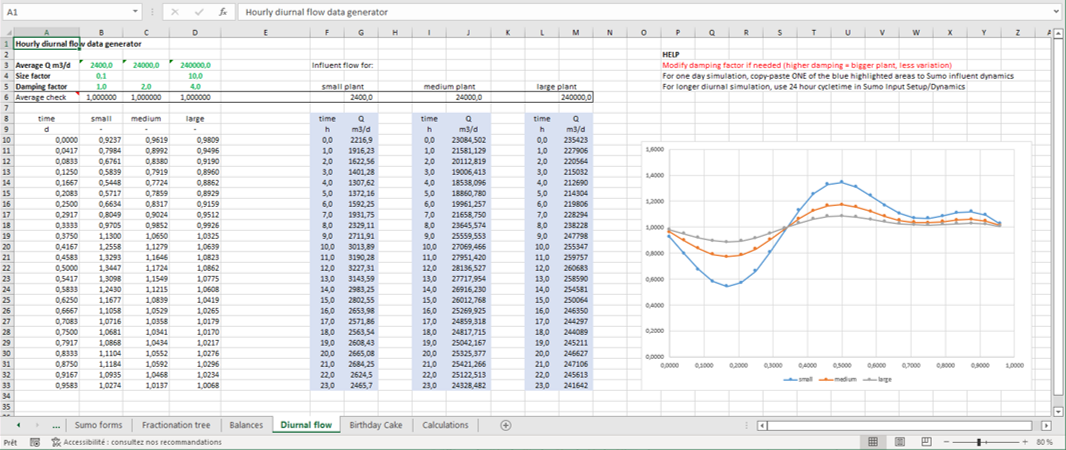Switch to Page Layout view icon
Viewport: 1066px width, 450px height.
pos(901,441)
